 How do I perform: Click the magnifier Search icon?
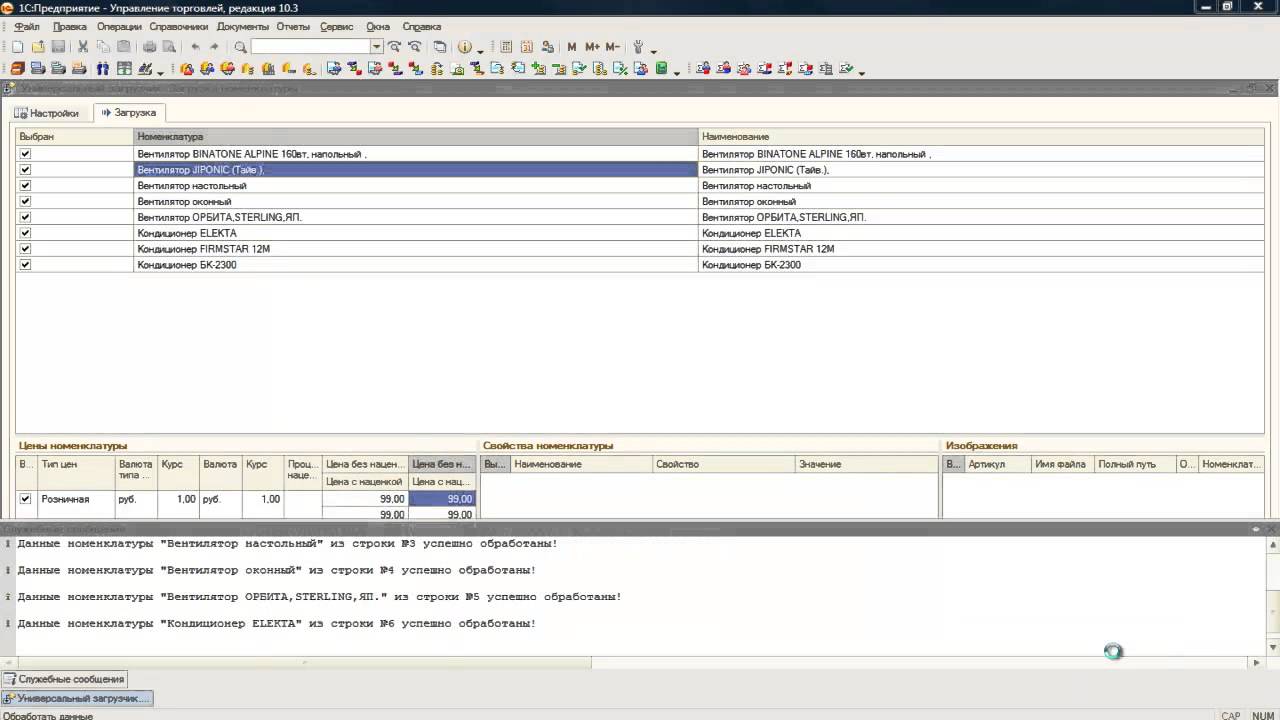pos(240,47)
